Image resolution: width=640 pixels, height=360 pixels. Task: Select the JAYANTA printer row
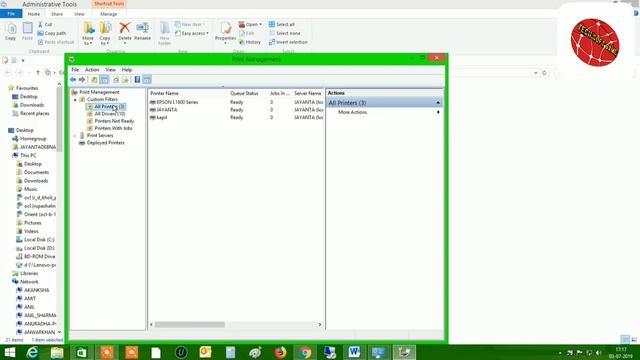[x=236, y=110]
